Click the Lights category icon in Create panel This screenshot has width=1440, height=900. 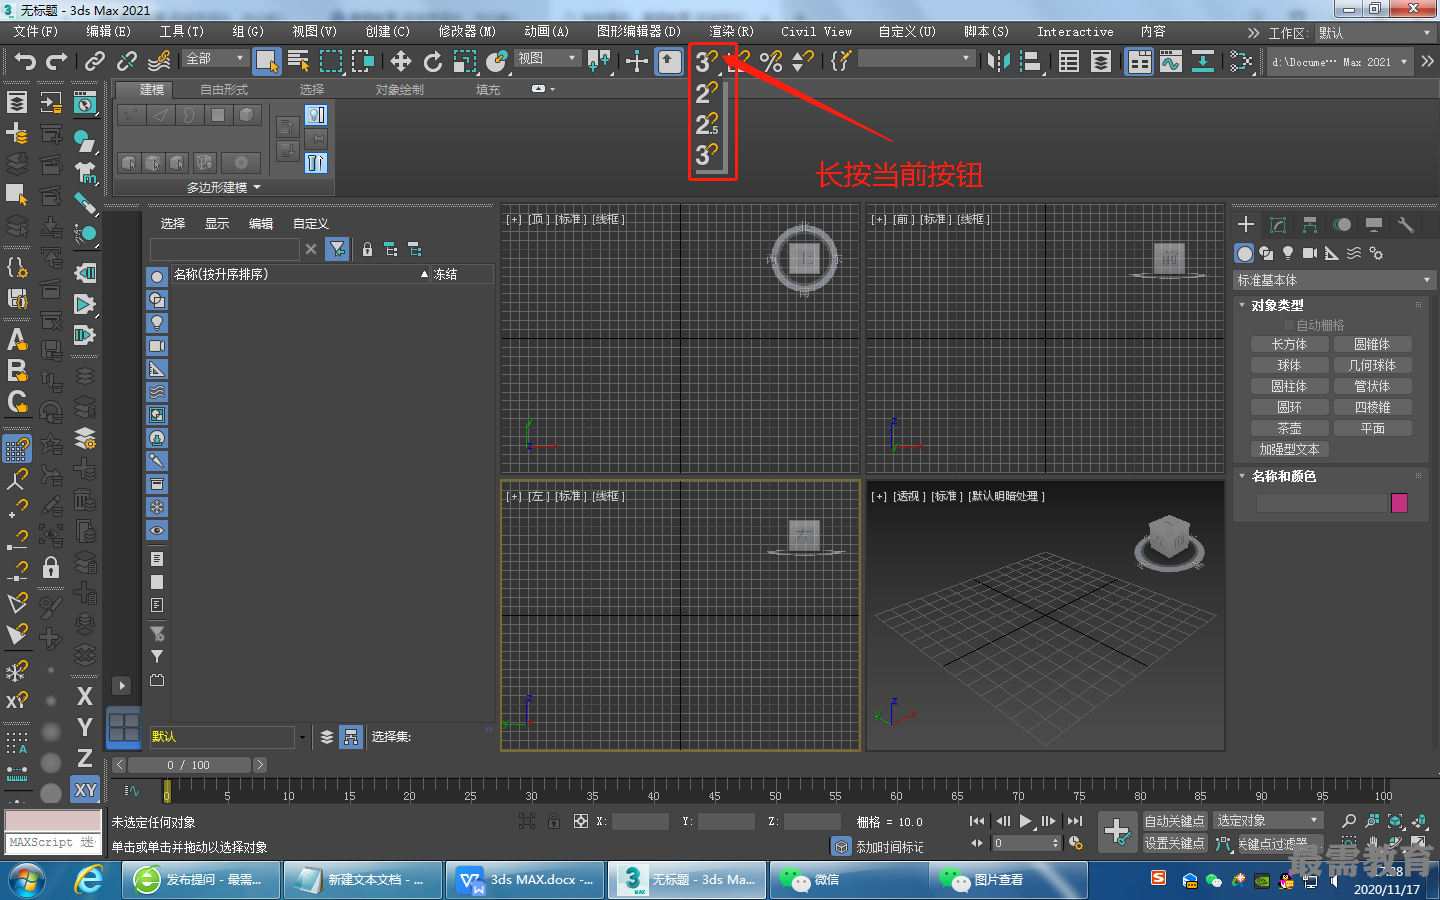point(1288,253)
